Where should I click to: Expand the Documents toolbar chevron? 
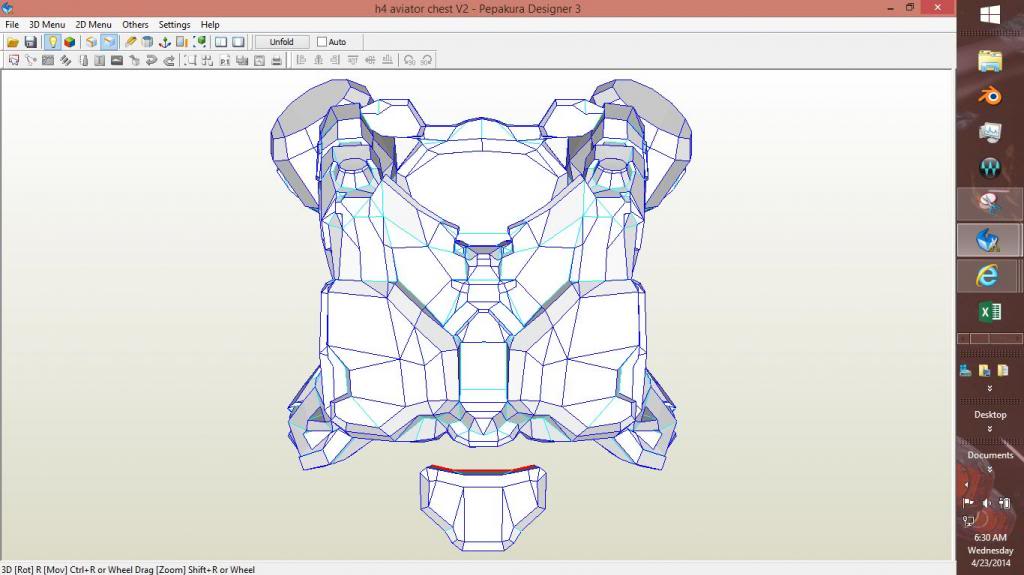(x=990, y=470)
